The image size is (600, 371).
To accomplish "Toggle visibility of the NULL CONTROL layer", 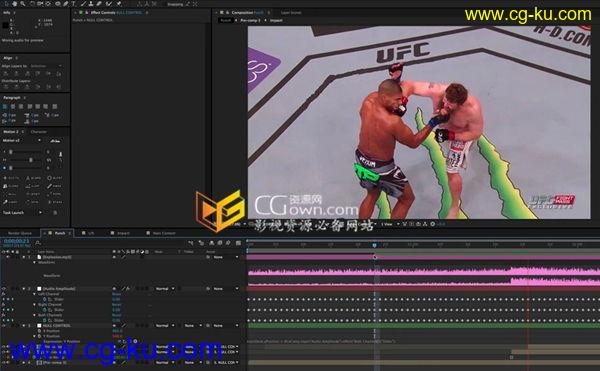I will click(4, 325).
